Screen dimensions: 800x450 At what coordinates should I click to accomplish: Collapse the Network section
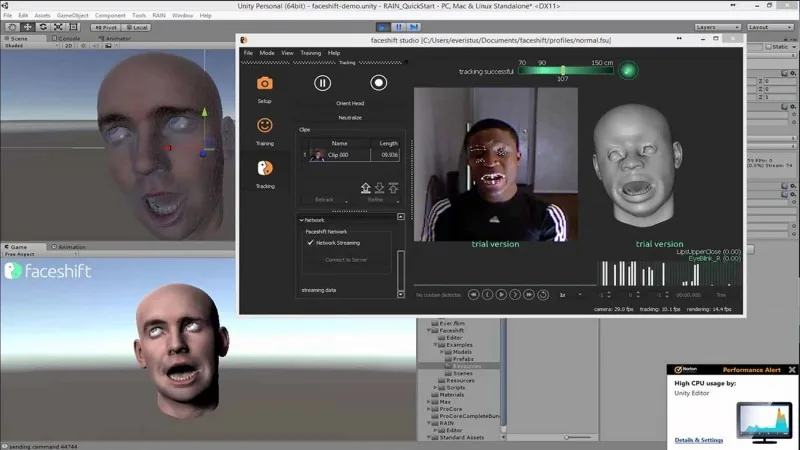point(302,220)
